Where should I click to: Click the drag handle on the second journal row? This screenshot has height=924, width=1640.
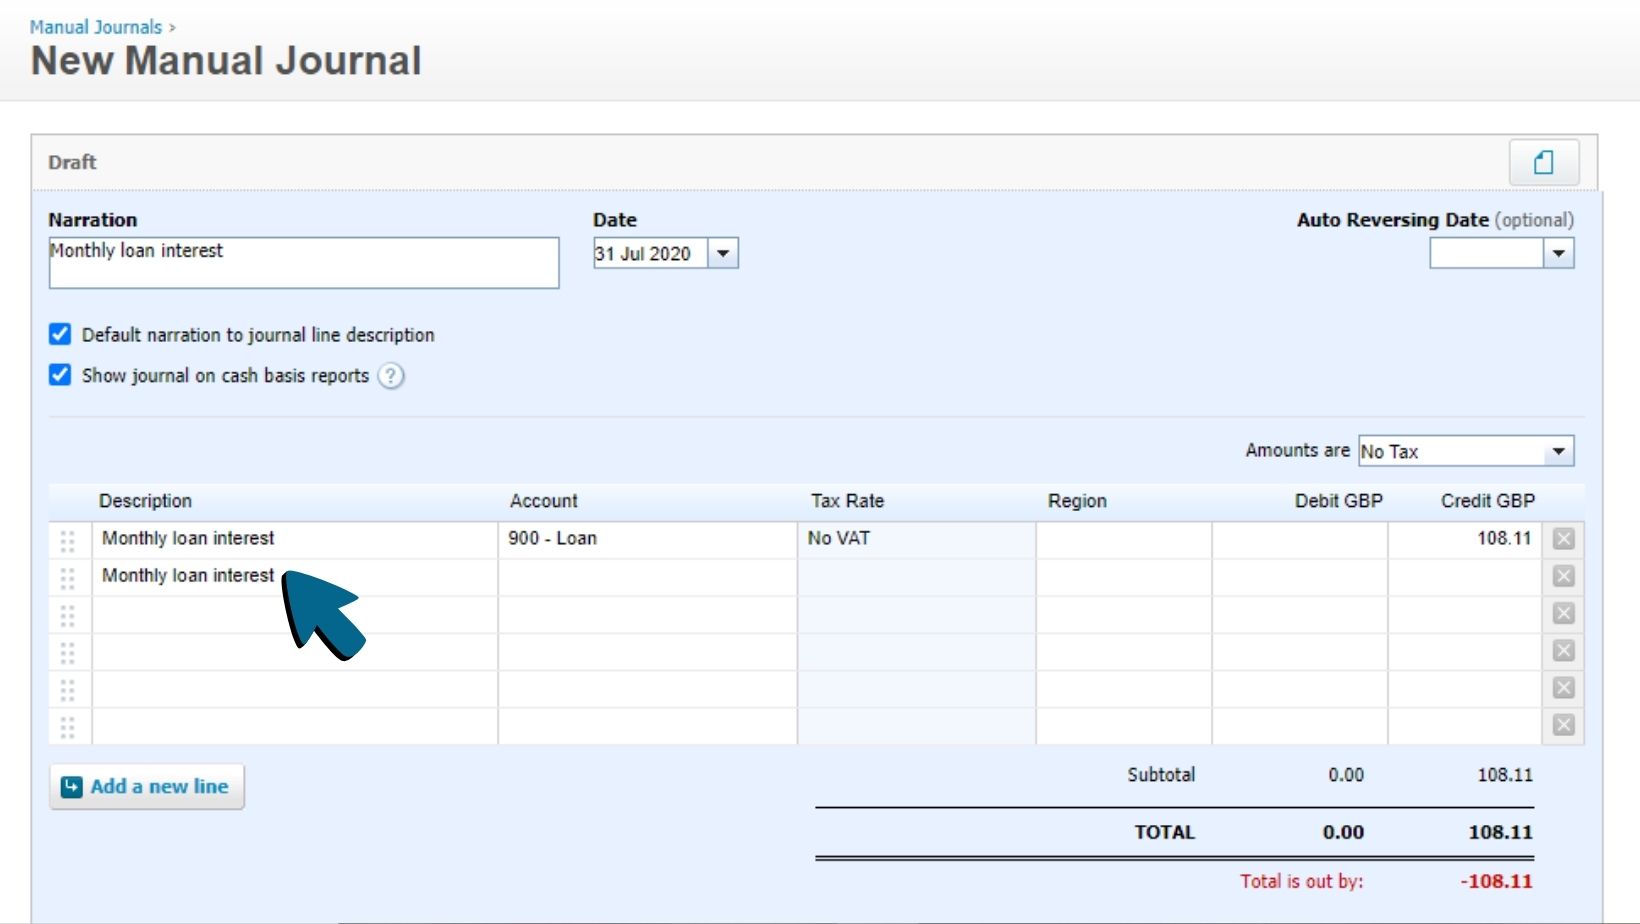coord(67,576)
